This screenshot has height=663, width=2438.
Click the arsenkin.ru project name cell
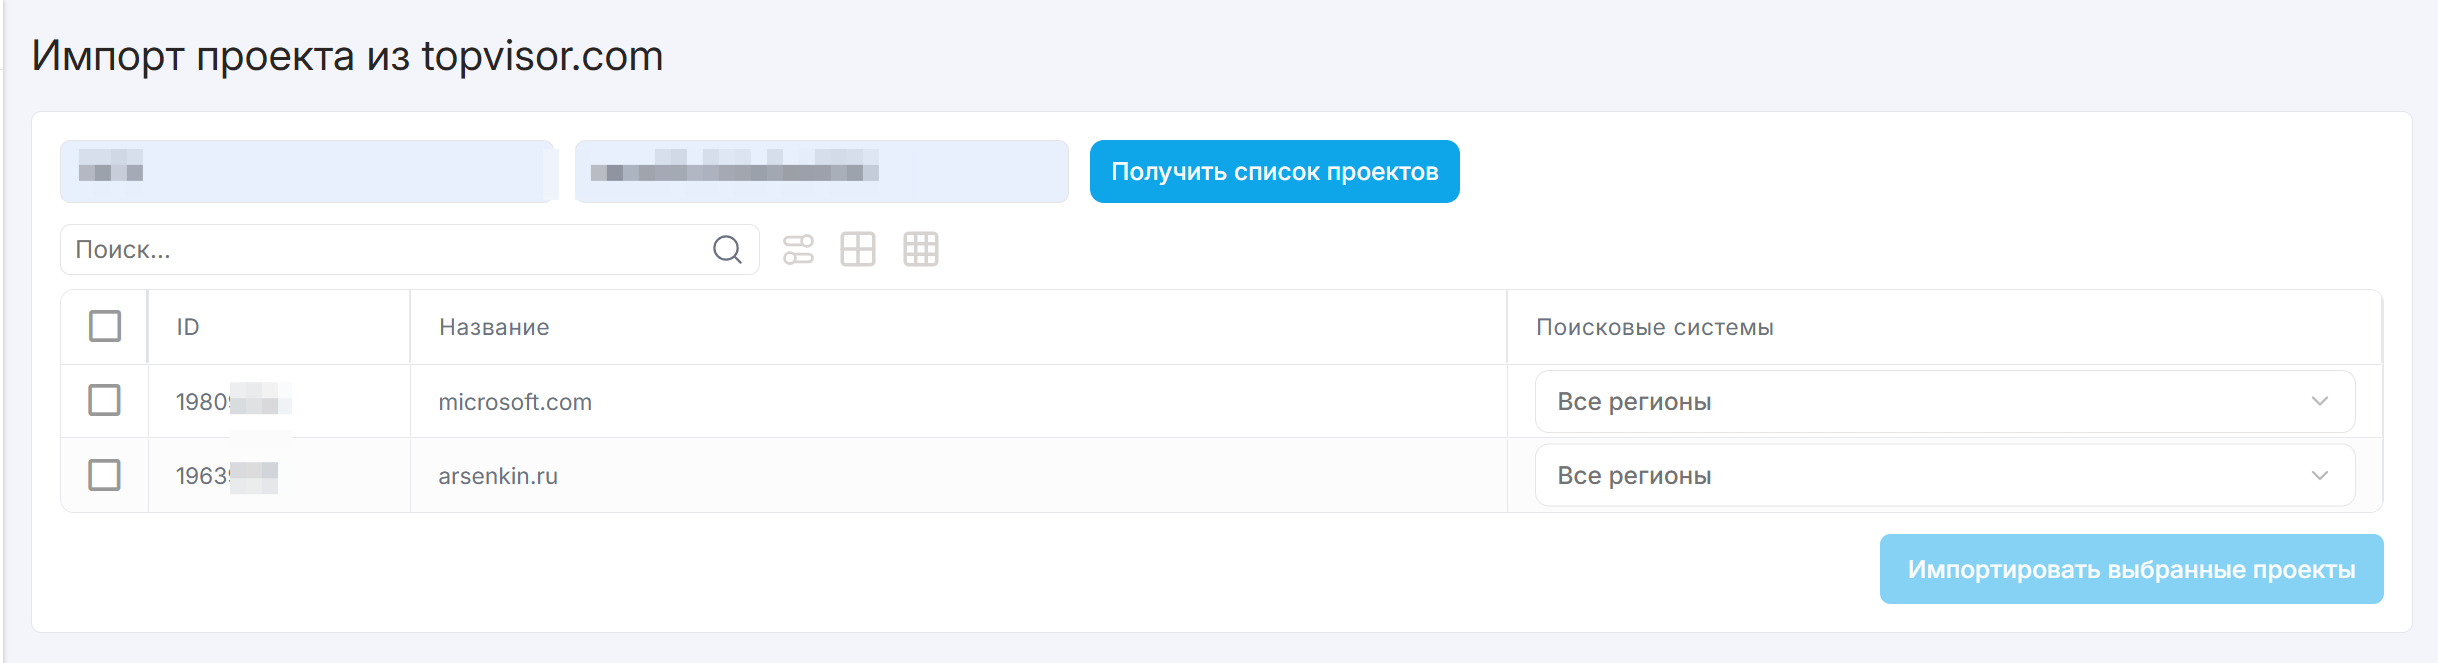pos(498,476)
